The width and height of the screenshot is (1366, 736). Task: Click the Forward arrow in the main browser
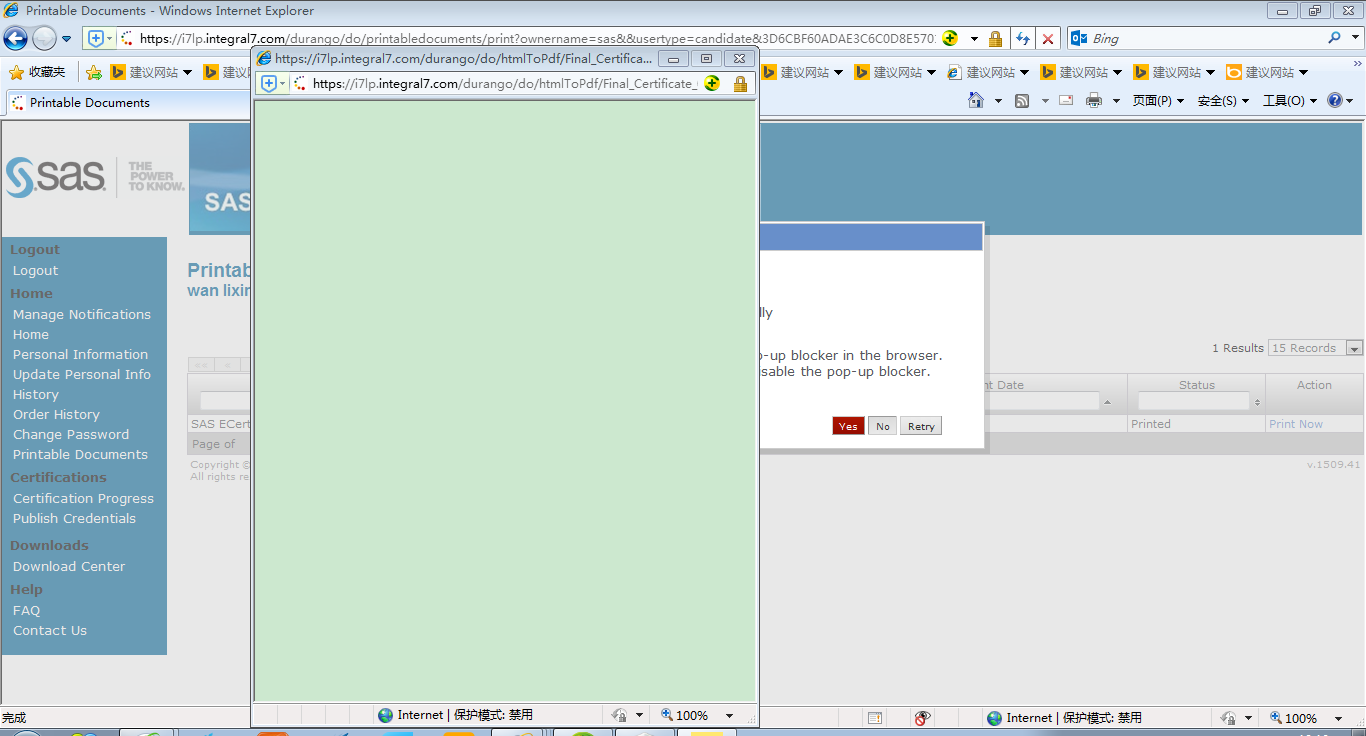pos(44,39)
